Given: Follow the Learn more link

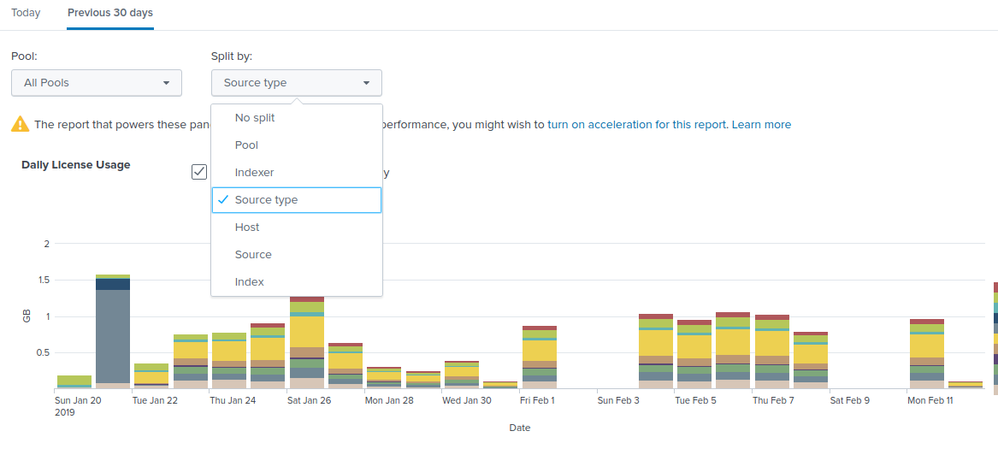Looking at the screenshot, I should (x=761, y=125).
